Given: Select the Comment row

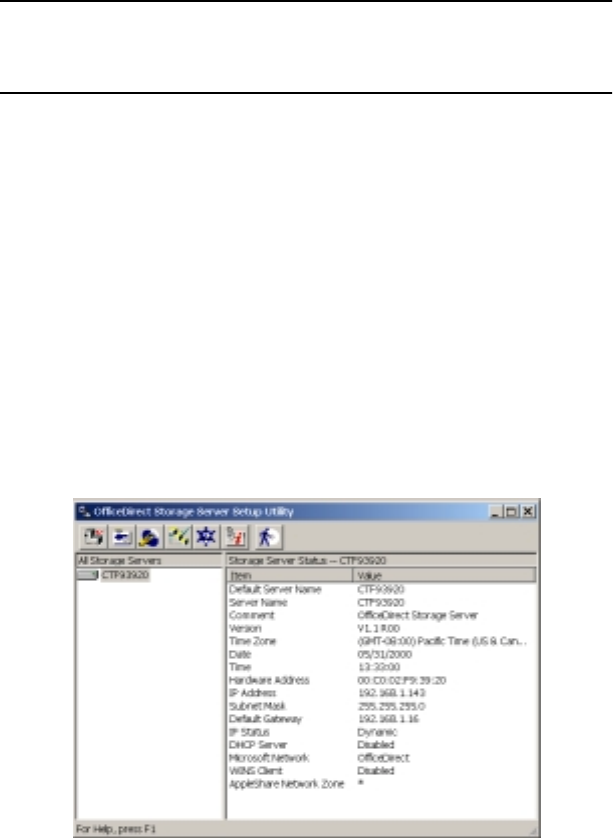Looking at the screenshot, I should (382, 615).
